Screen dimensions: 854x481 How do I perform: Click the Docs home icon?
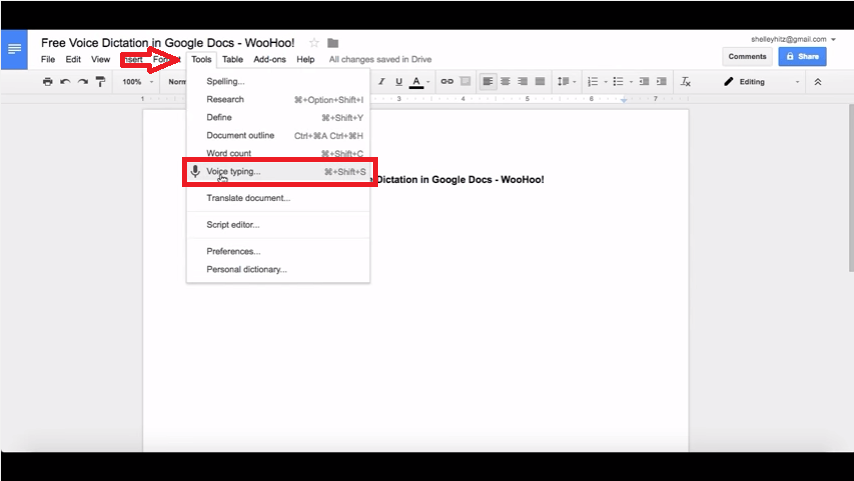14,49
